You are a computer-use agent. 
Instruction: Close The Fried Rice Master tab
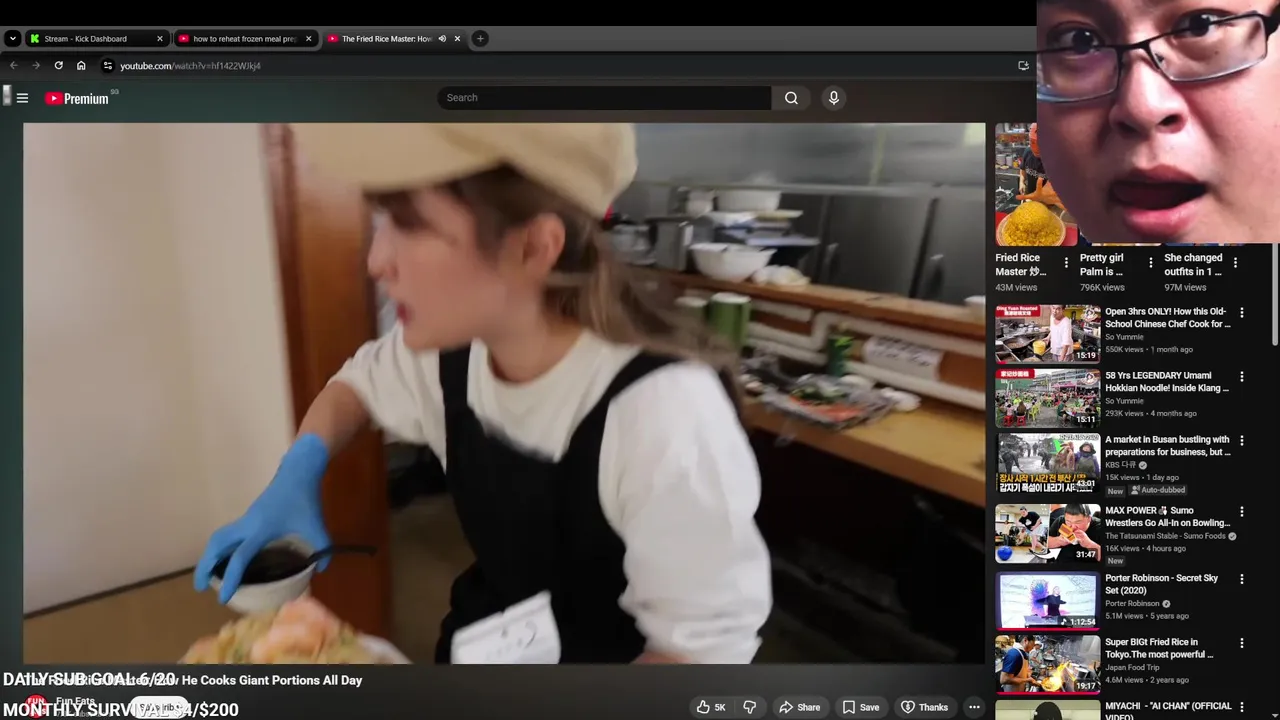tap(457, 39)
